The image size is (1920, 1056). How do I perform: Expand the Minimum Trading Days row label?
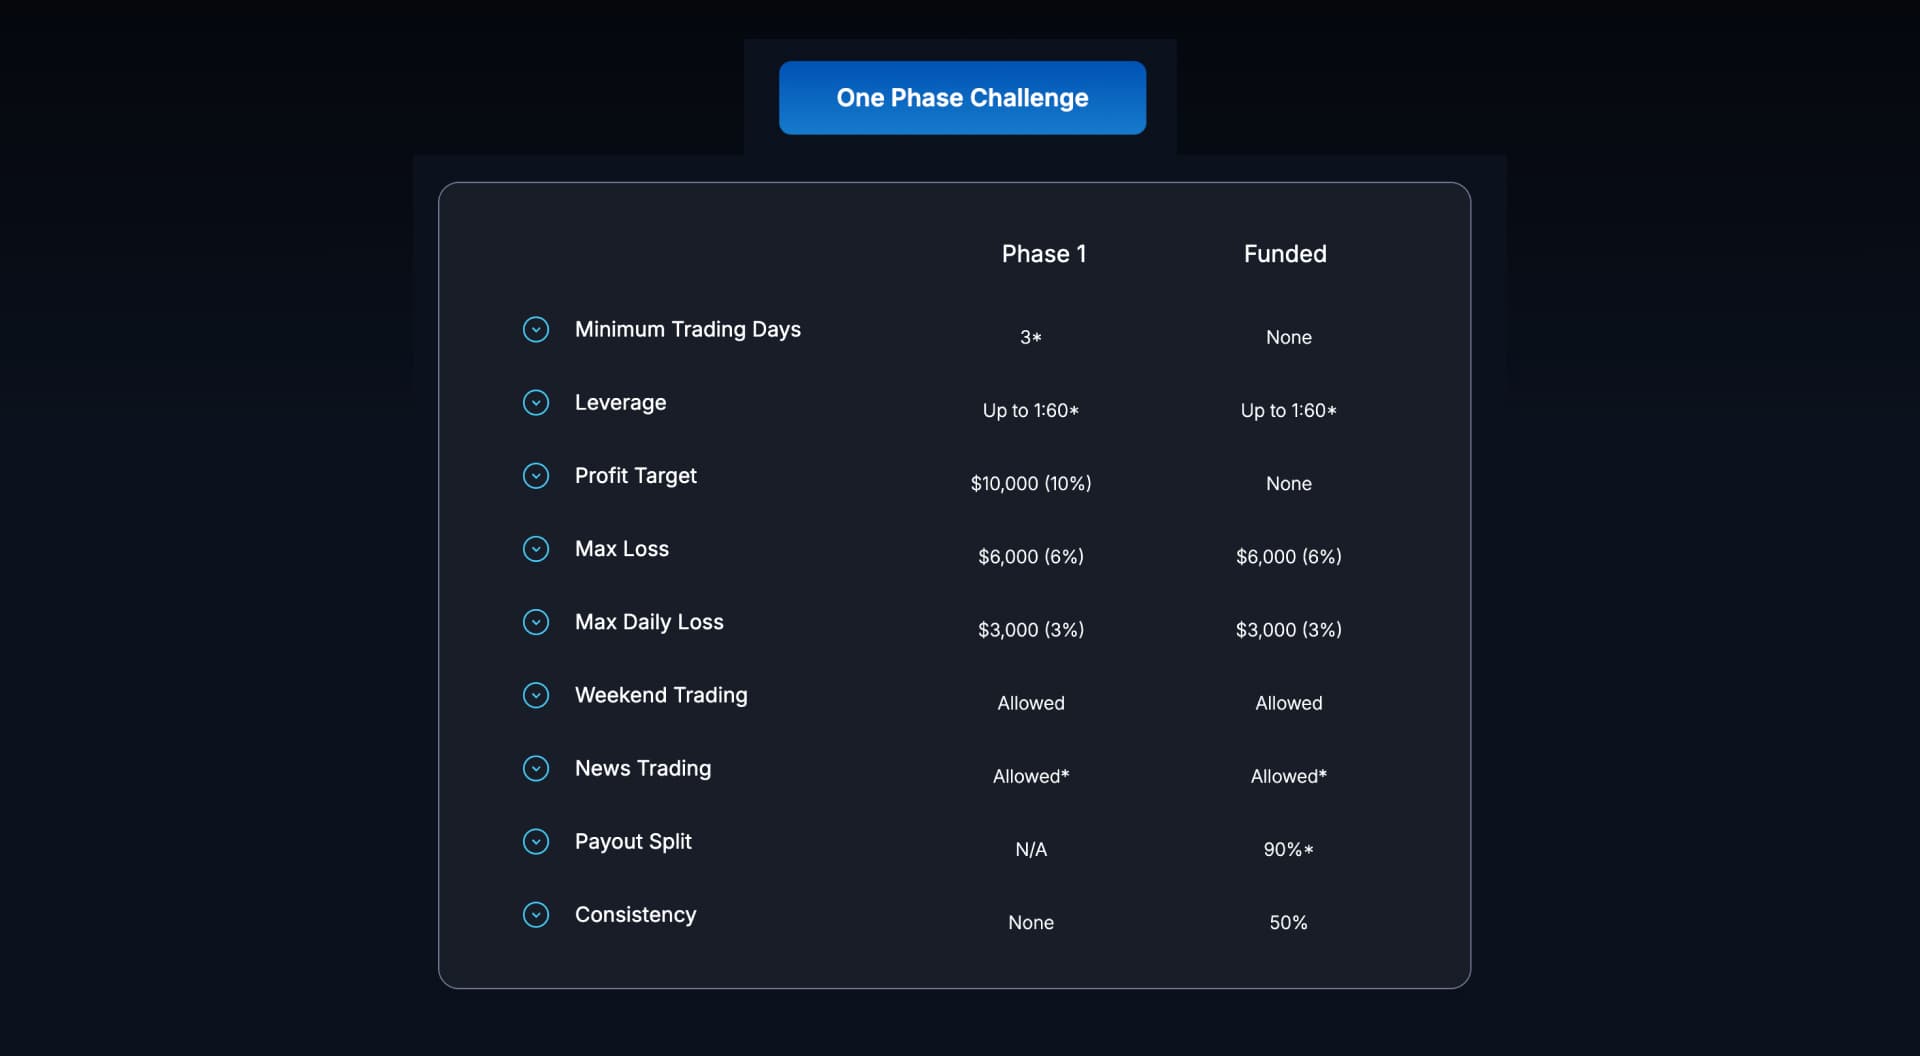click(688, 329)
